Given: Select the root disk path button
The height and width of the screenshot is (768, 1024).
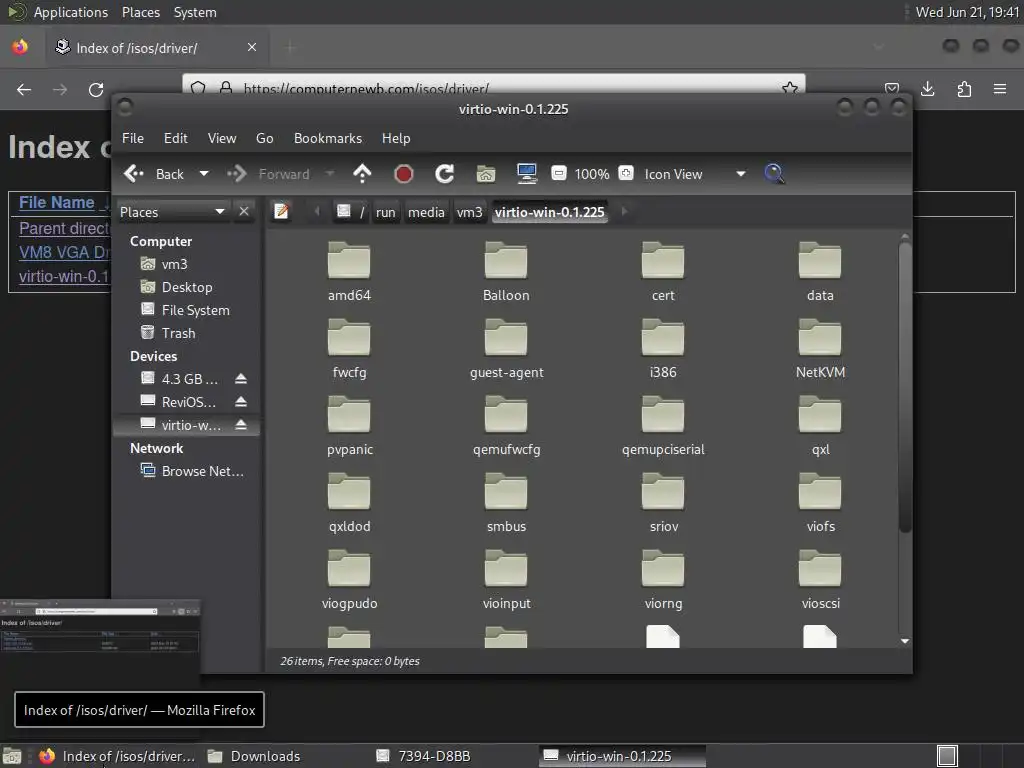Looking at the screenshot, I should [x=351, y=212].
